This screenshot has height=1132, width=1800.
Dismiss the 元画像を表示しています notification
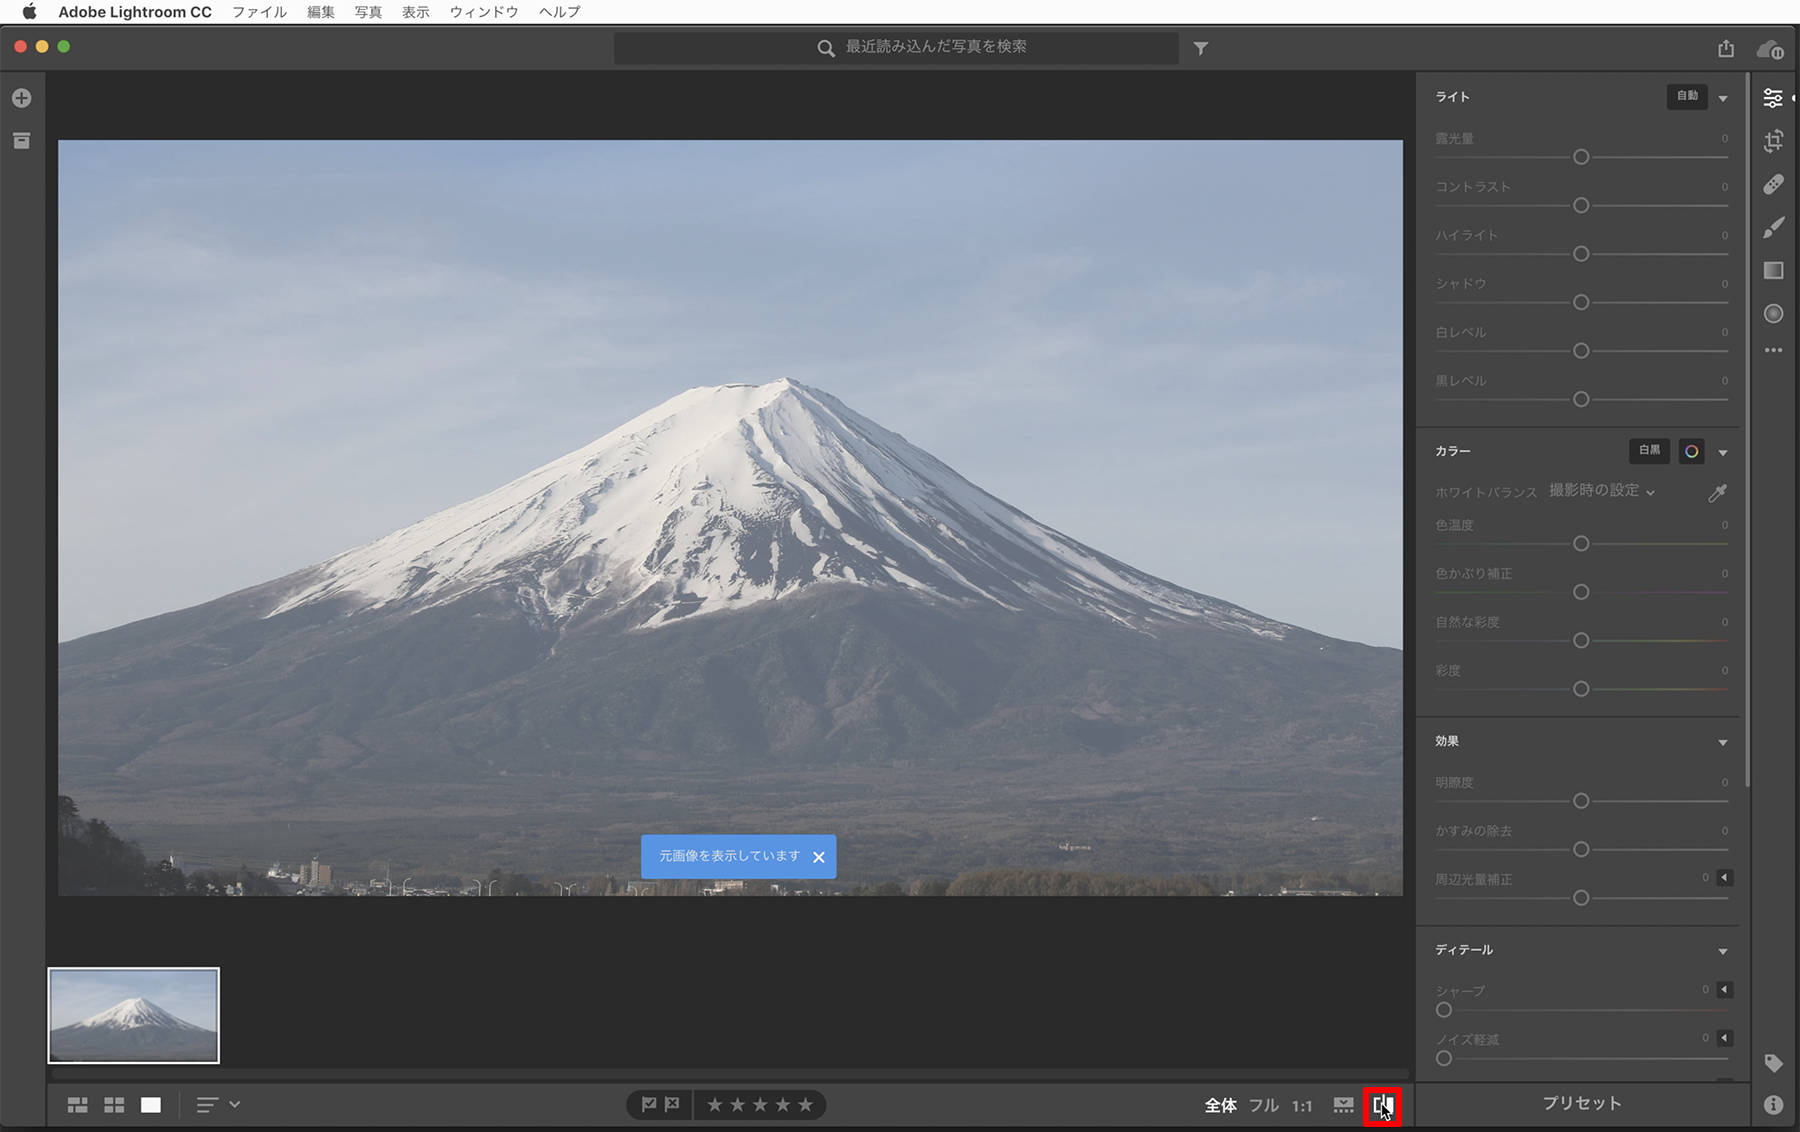pyautogui.click(x=819, y=857)
